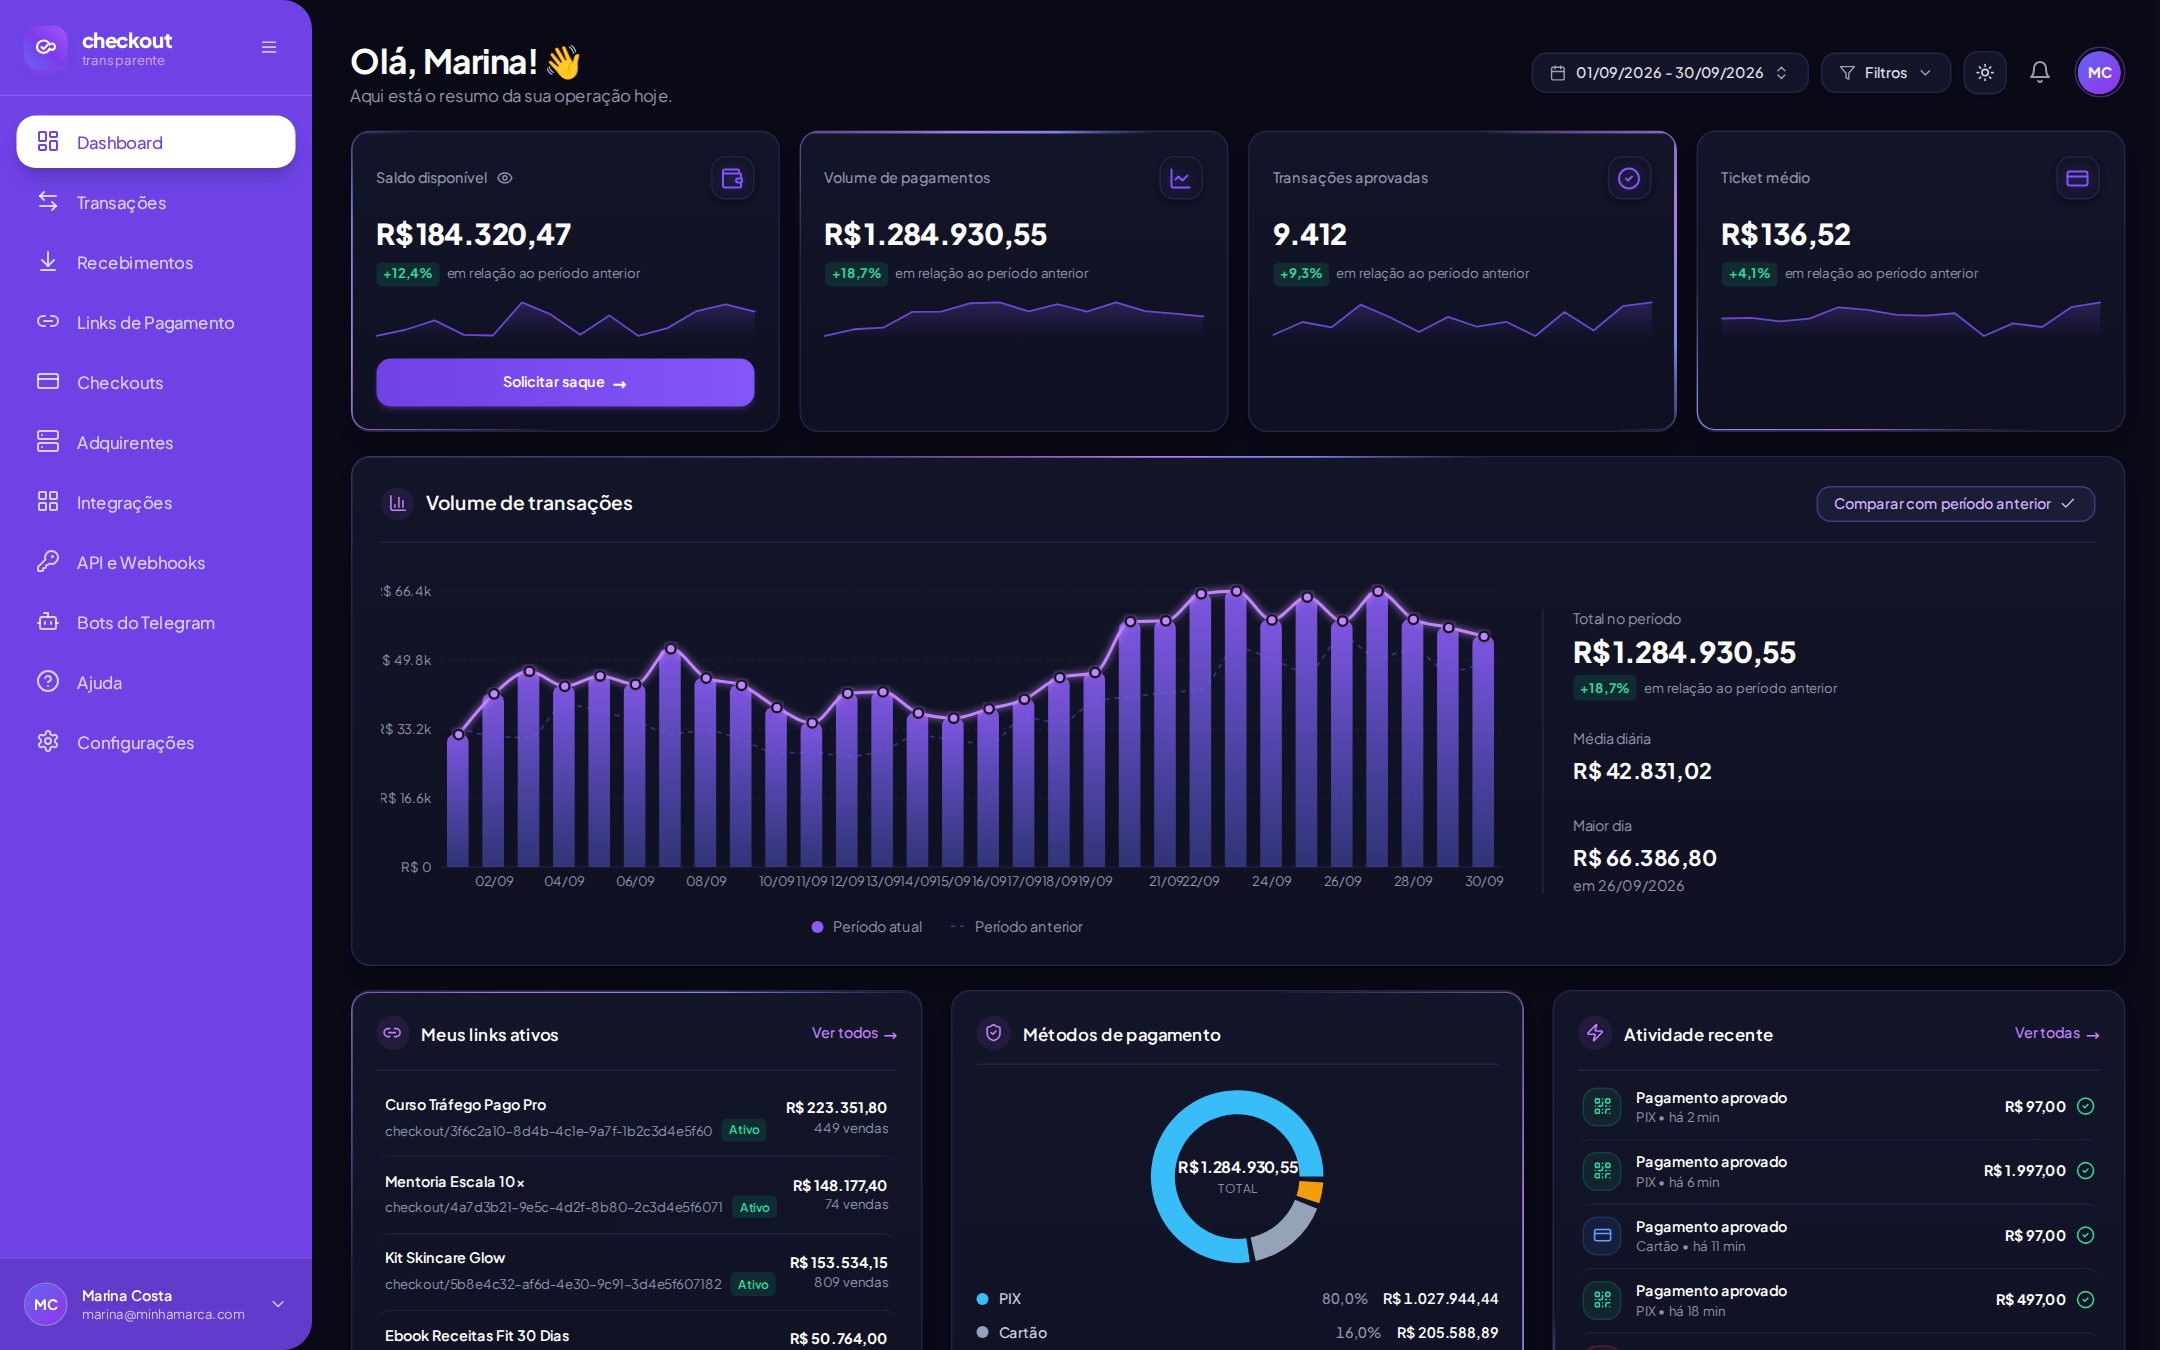Viewport: 2160px width, 1350px height.
Task: Click PIX legend color dot
Action: coord(982,1299)
